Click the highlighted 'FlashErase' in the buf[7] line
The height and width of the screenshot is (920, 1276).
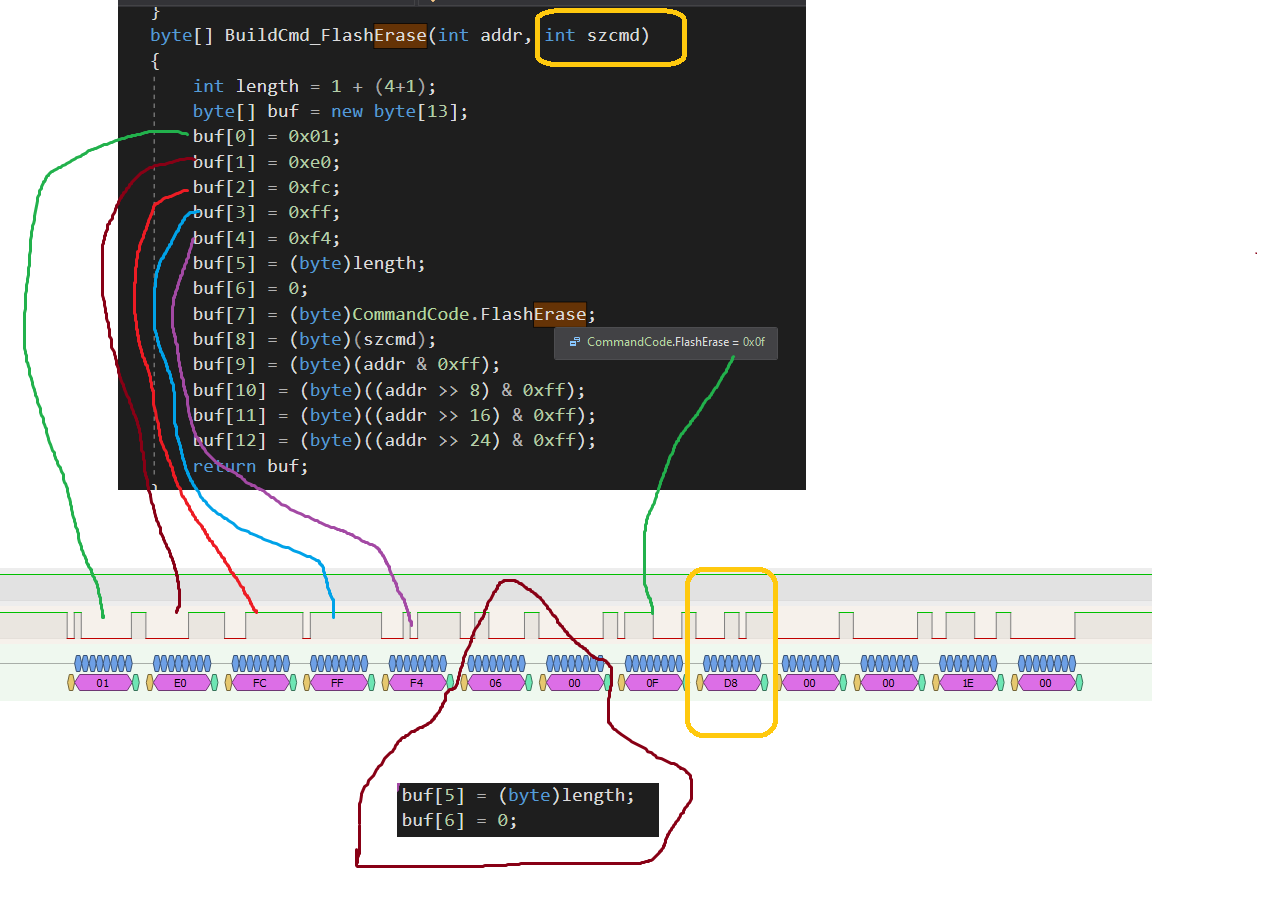(533, 314)
